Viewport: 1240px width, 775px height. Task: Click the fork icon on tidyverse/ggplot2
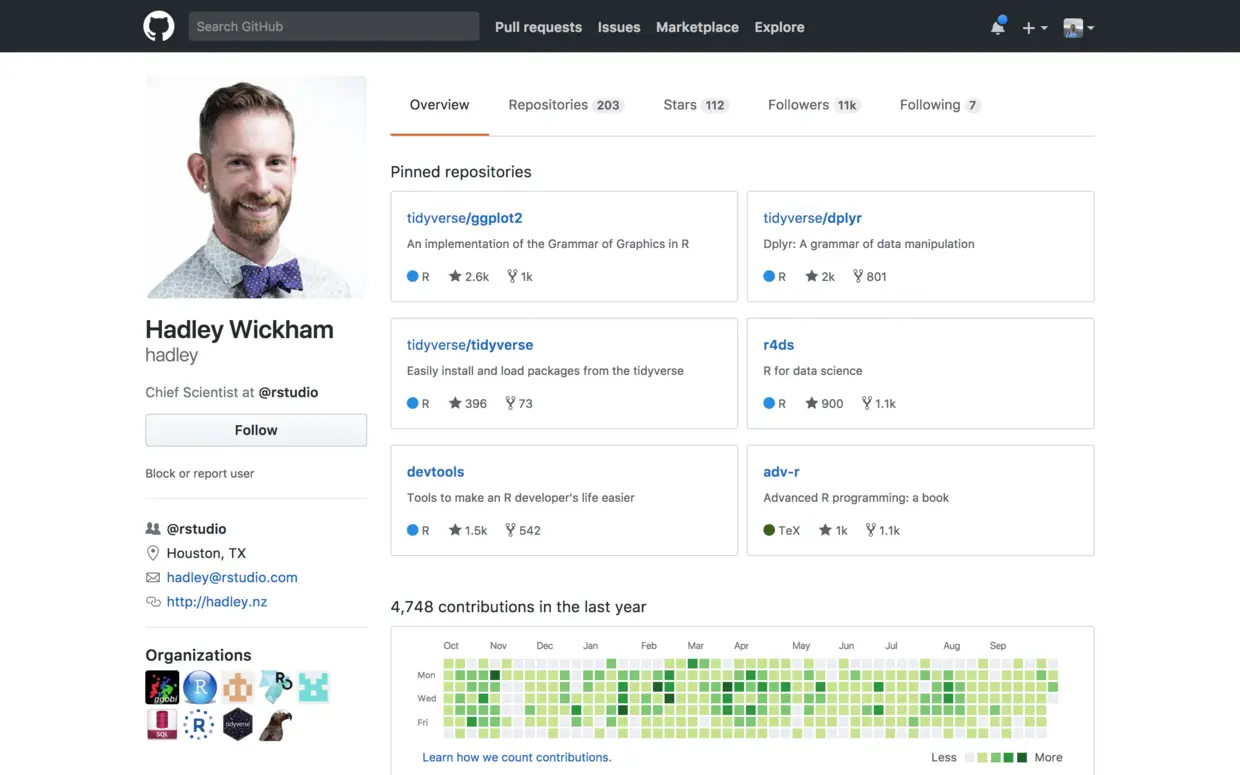click(512, 276)
